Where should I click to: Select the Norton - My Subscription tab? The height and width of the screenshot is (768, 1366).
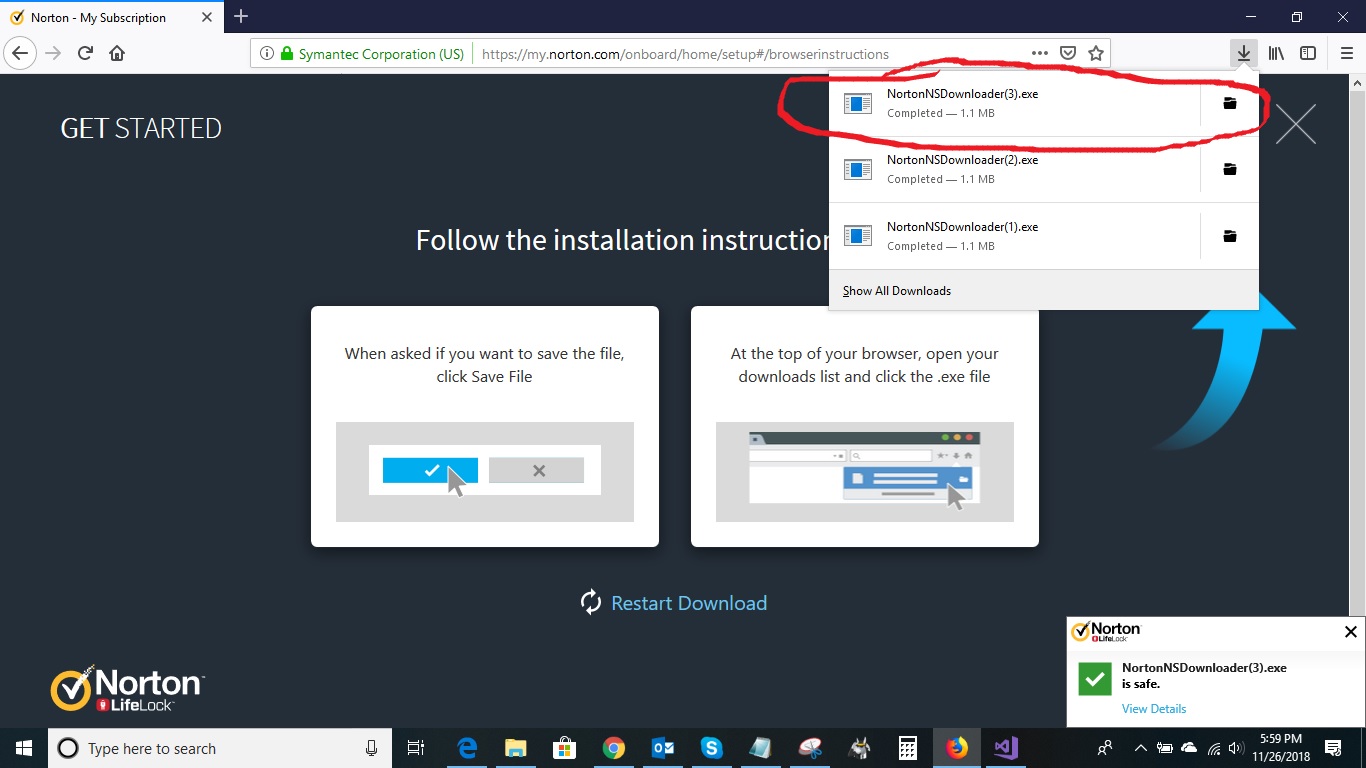pyautogui.click(x=110, y=17)
